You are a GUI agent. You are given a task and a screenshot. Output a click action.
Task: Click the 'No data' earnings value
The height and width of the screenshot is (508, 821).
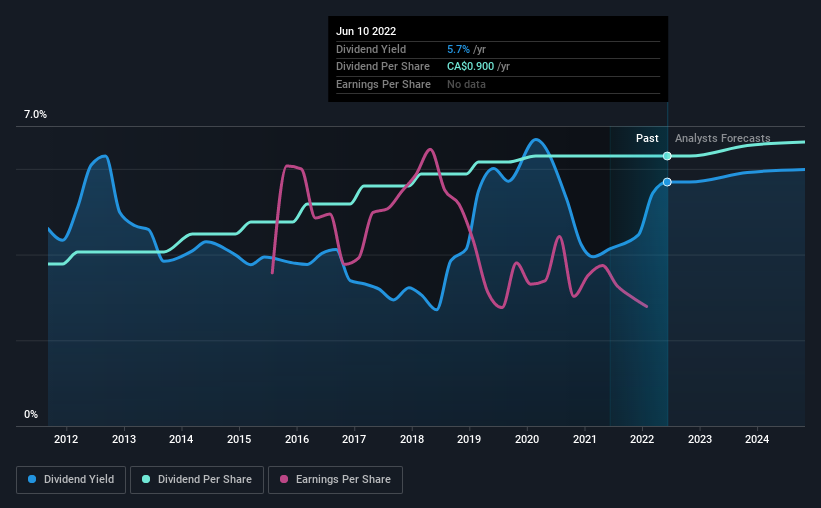pos(466,84)
